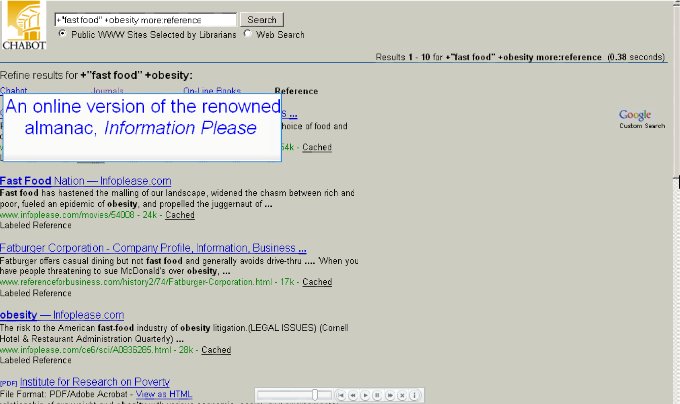Close the playback control bar

pos(402,395)
